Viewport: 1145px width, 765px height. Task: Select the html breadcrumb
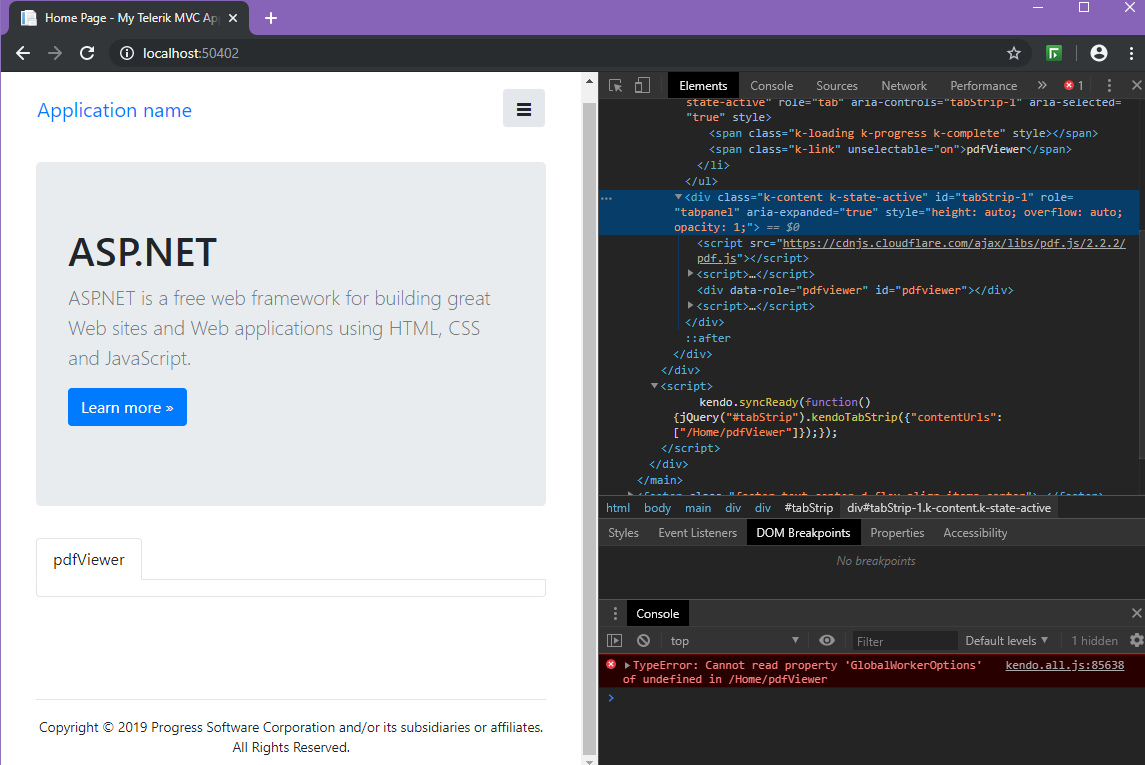(618, 508)
